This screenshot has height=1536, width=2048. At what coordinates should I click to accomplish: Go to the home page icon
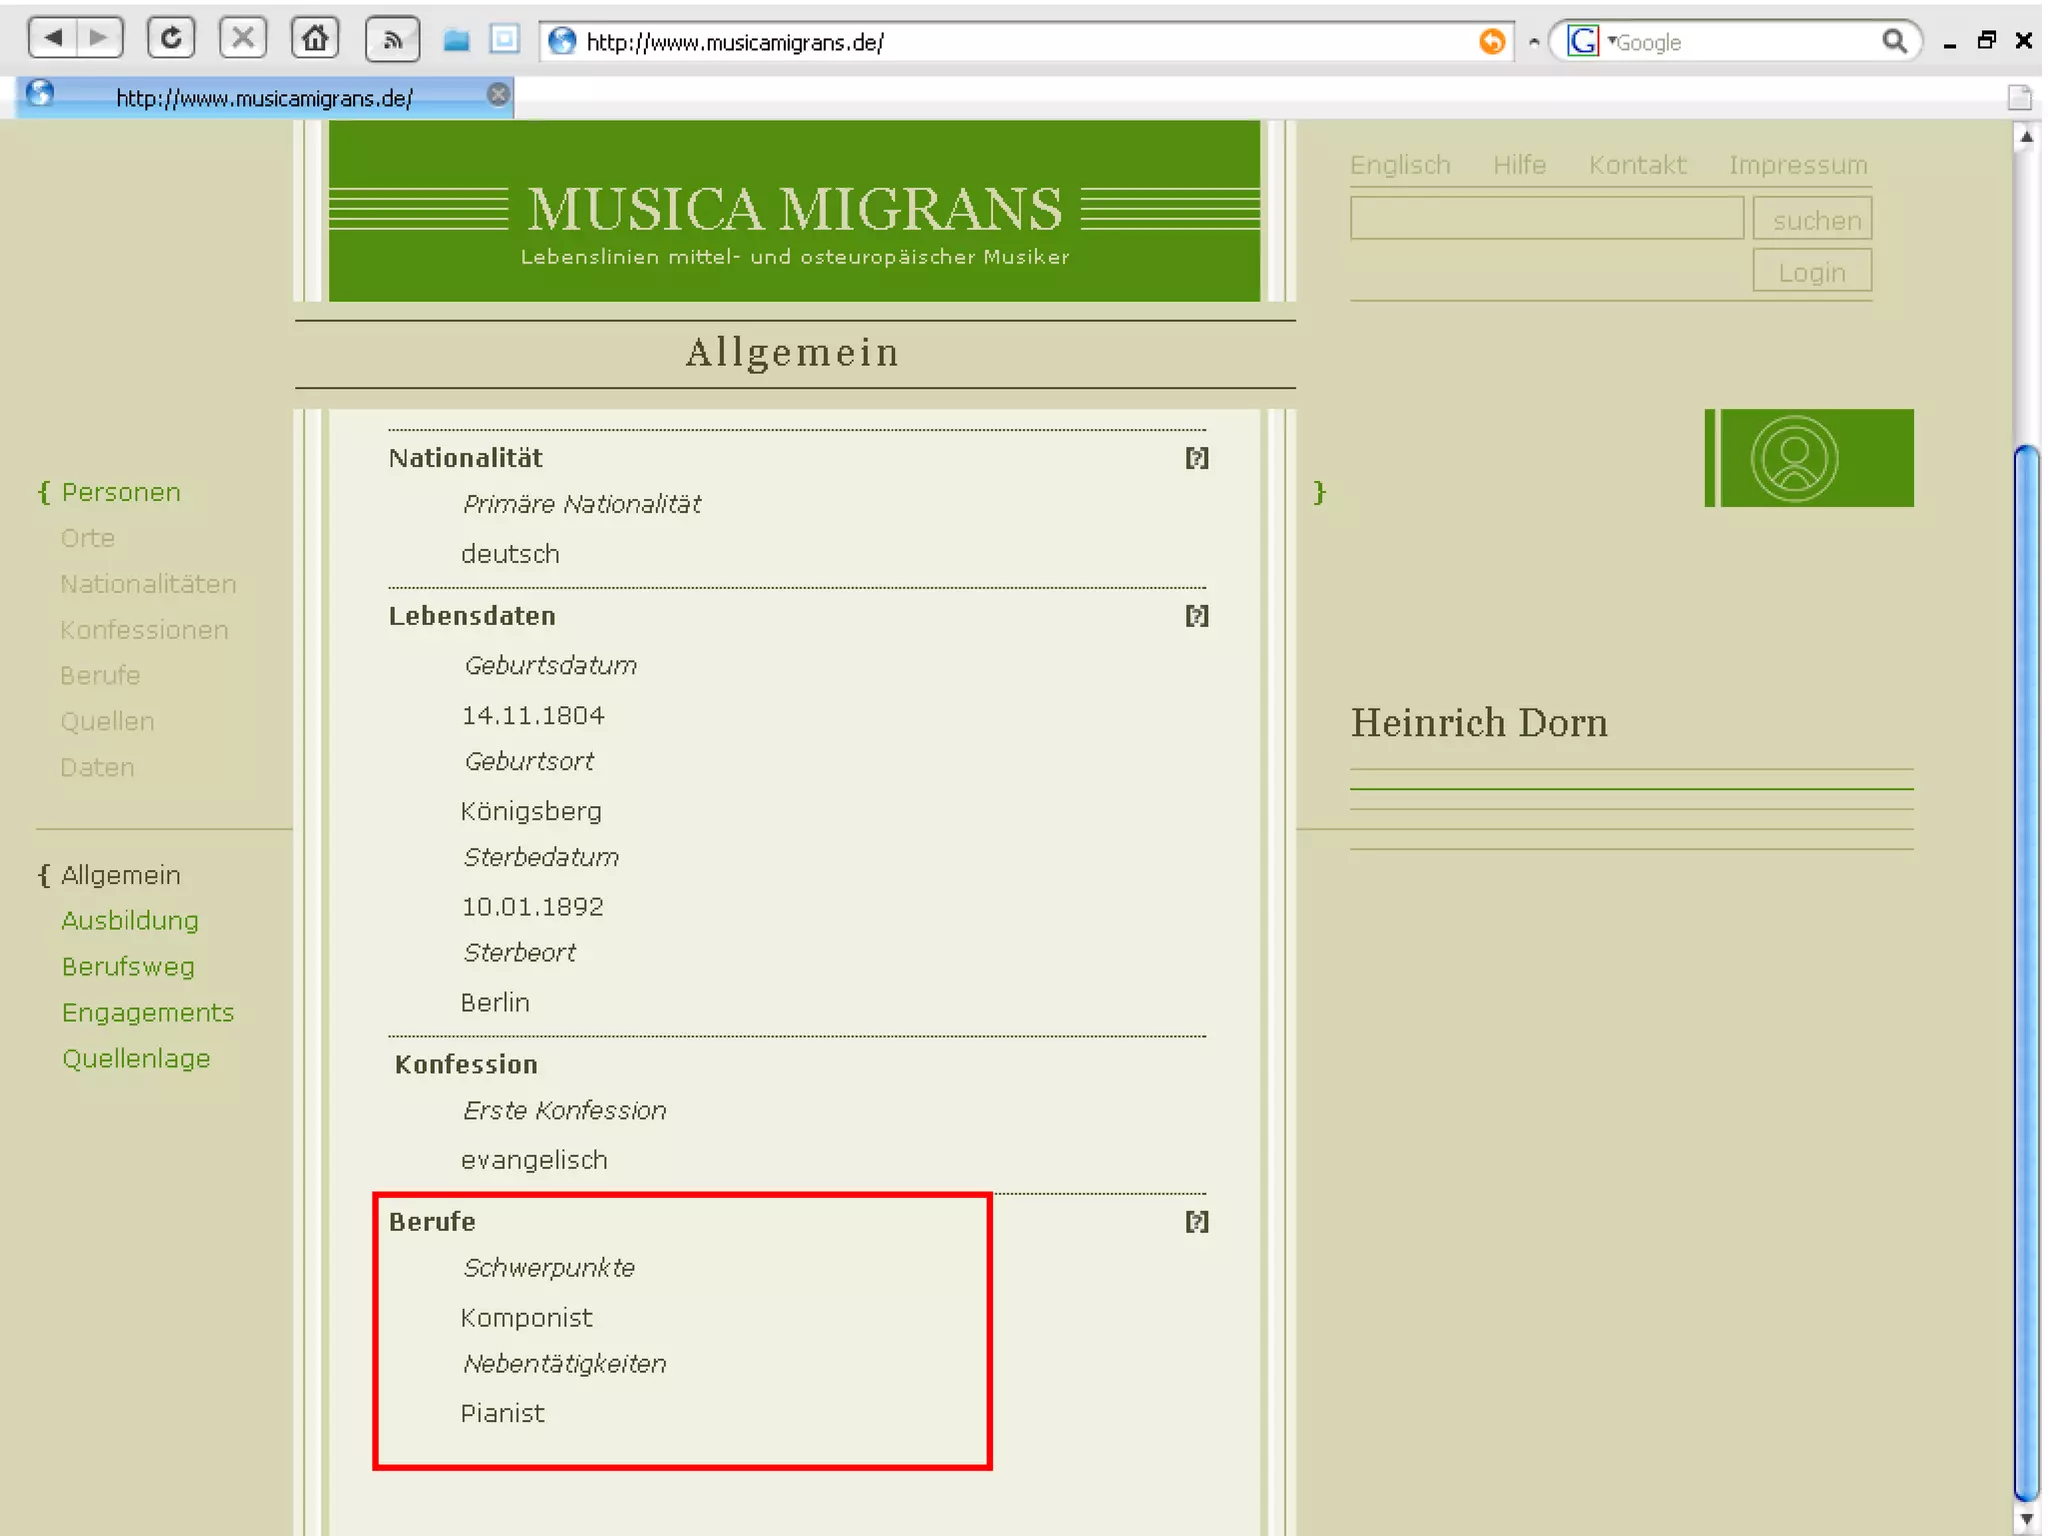[x=315, y=39]
